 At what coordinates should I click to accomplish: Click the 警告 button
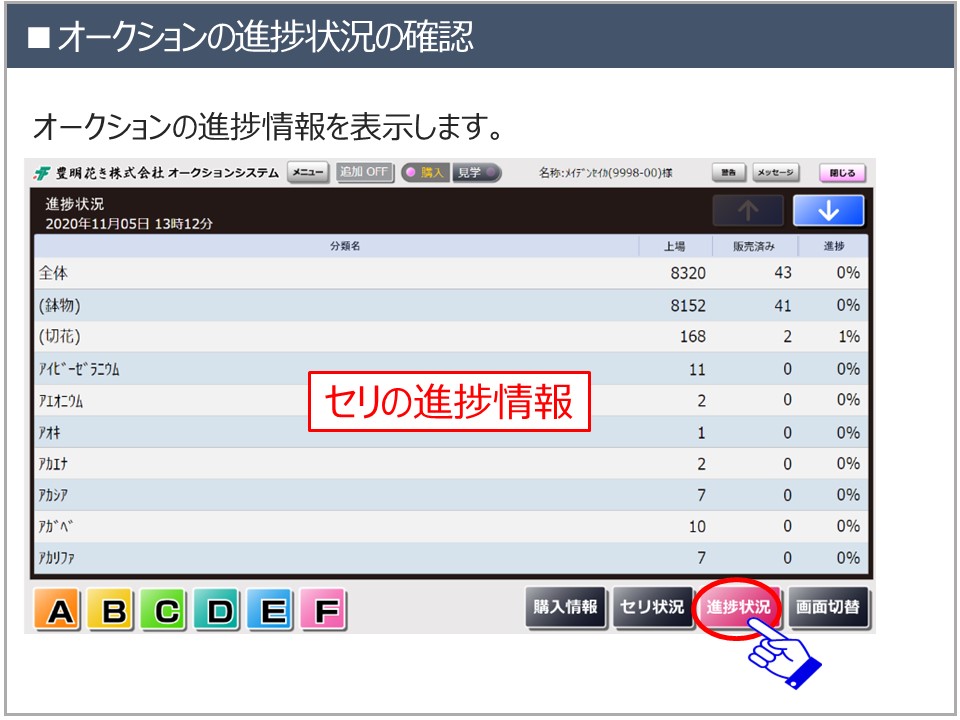tap(729, 173)
